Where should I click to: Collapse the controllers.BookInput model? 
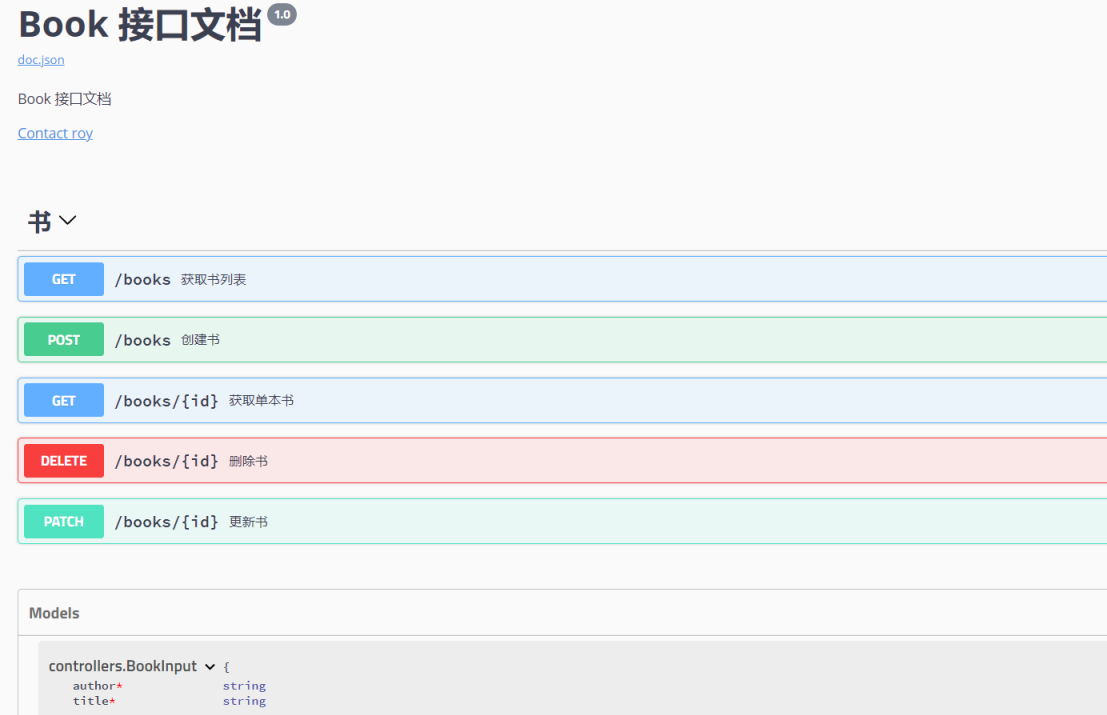pyautogui.click(x=211, y=666)
